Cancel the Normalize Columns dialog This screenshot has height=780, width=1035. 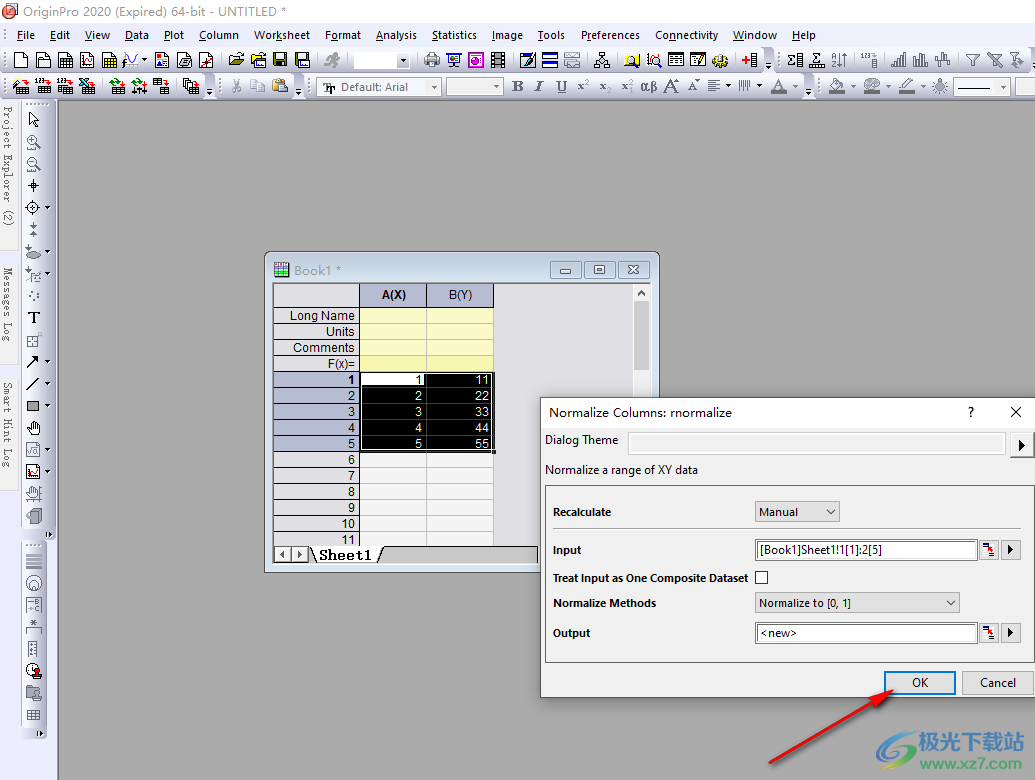(x=997, y=683)
